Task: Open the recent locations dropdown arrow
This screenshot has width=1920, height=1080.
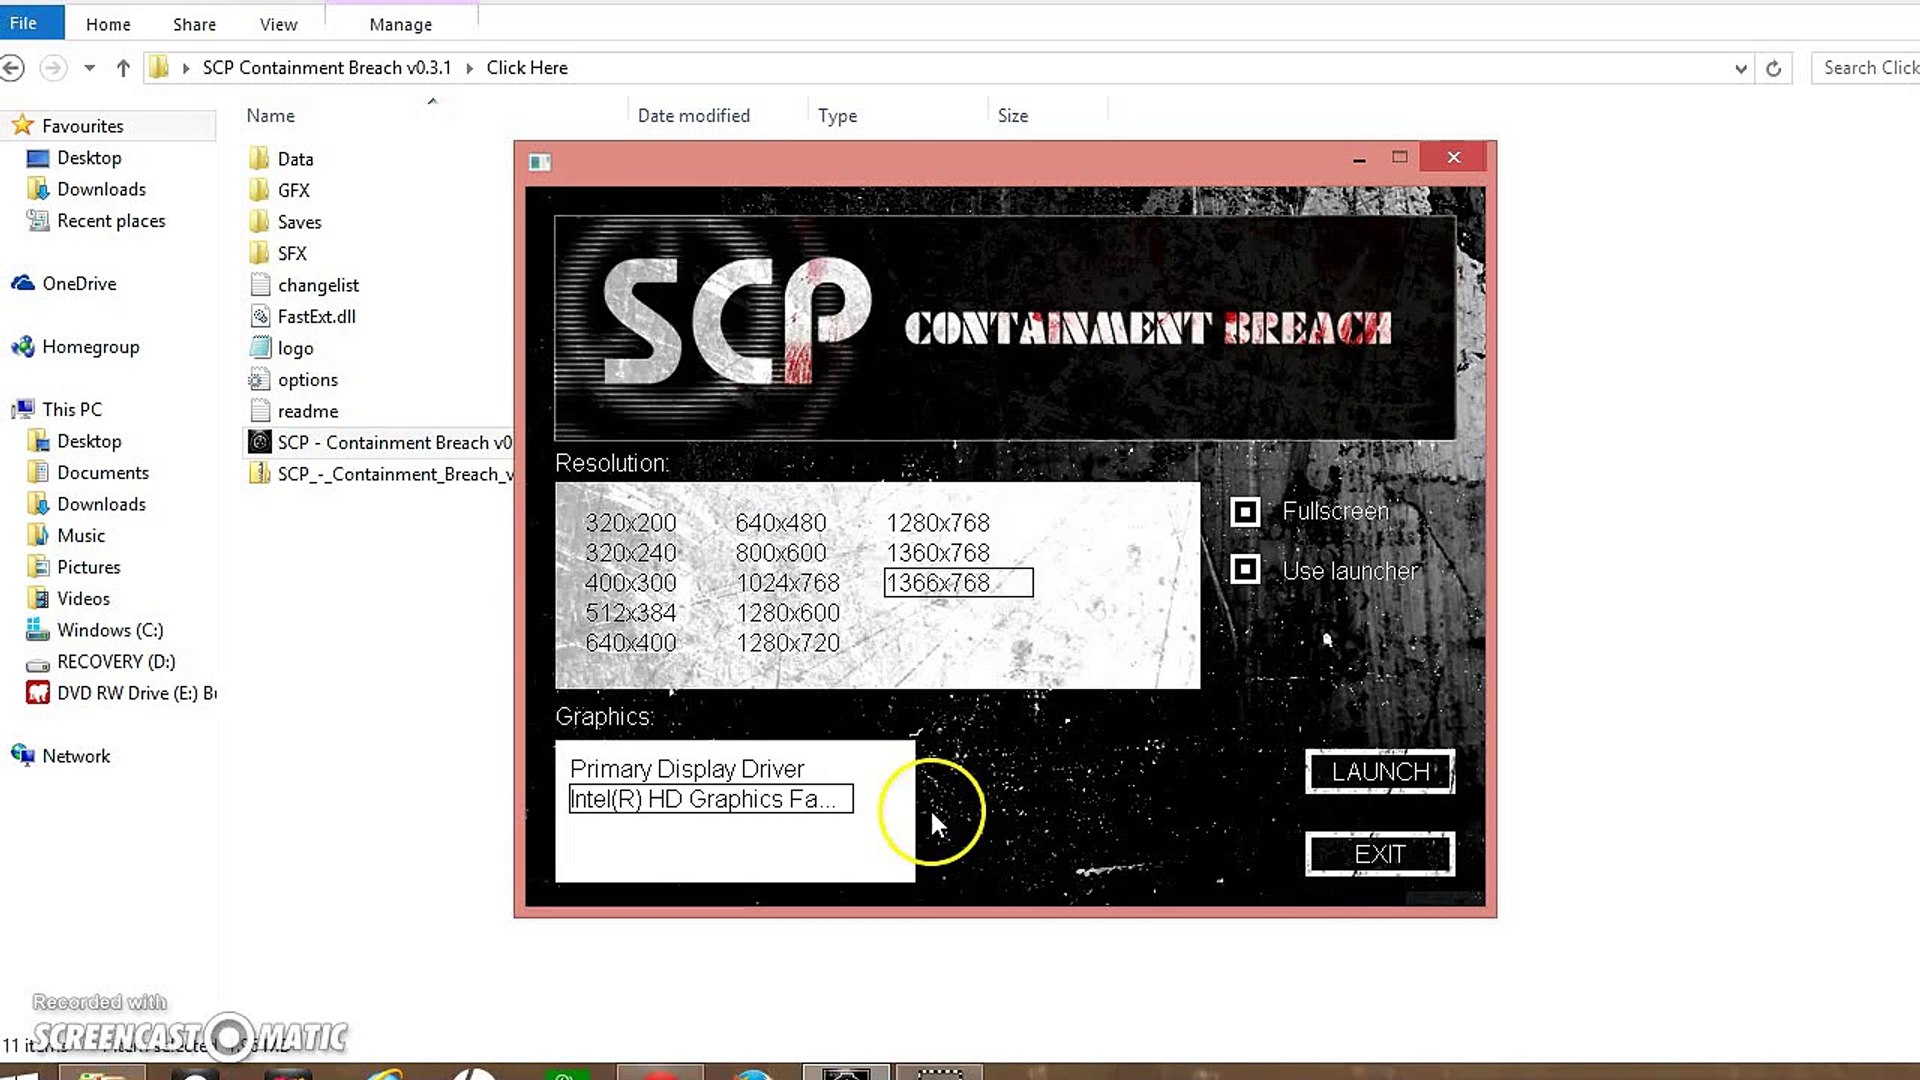Action: pyautogui.click(x=89, y=68)
